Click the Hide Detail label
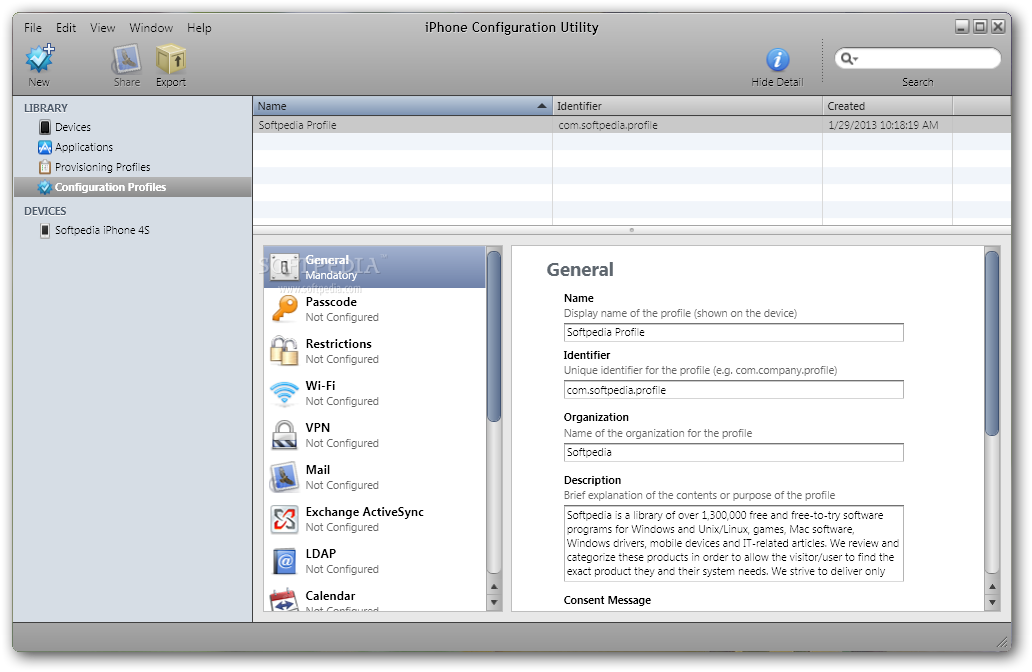The image size is (1032, 672). click(777, 82)
